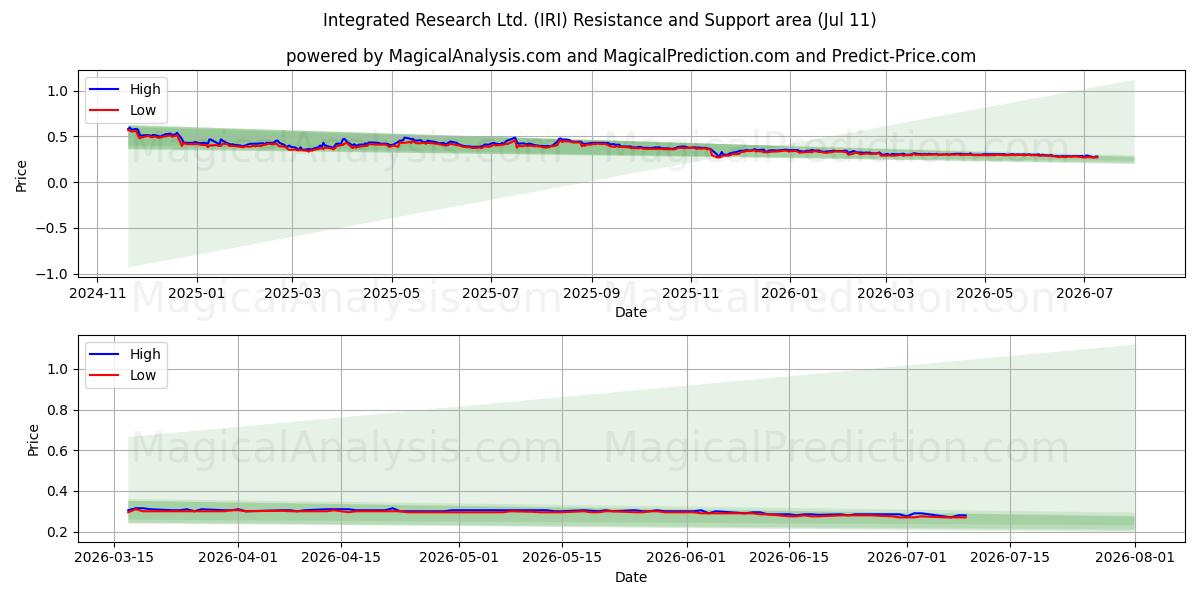This screenshot has height=600, width=1200.
Task: Click the '2026-07-15' tick label in bottom chart
Action: [1010, 559]
